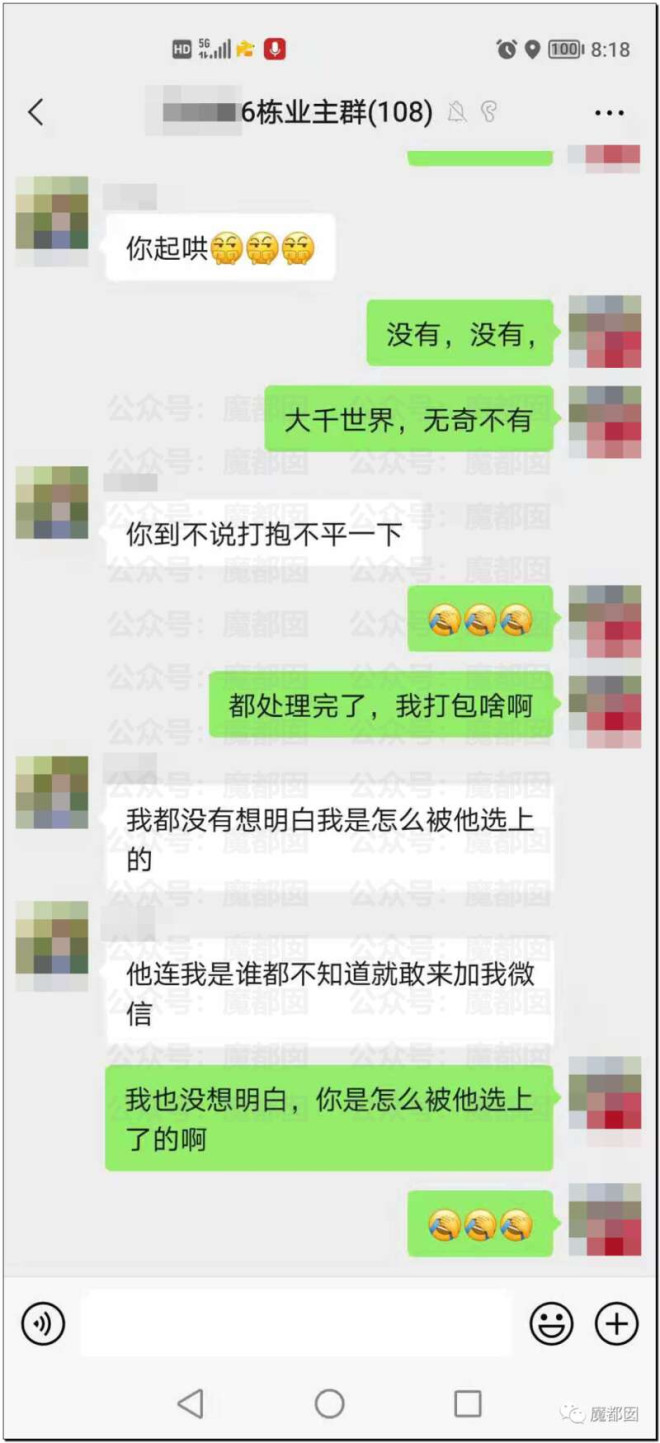The height and width of the screenshot is (1443, 660).
Task: Tap the back arrow in chat header
Action: coord(36,112)
